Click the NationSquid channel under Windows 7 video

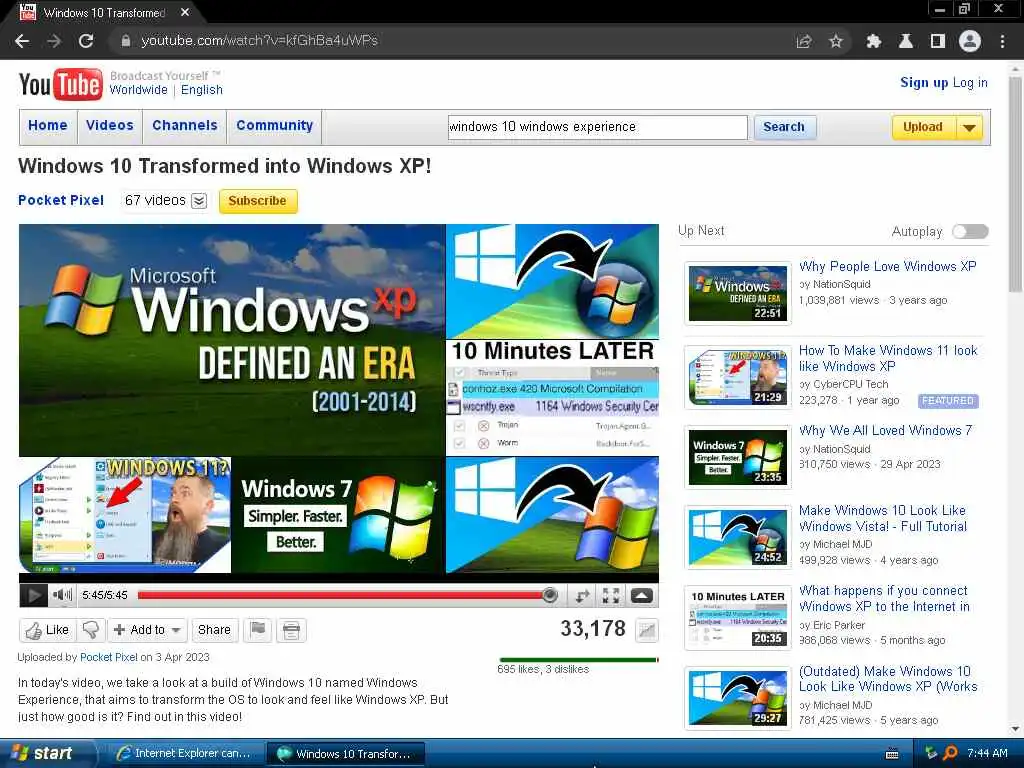pos(841,449)
